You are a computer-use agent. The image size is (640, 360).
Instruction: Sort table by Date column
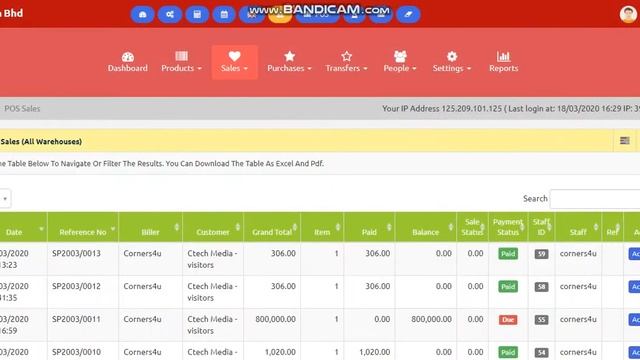click(x=23, y=227)
